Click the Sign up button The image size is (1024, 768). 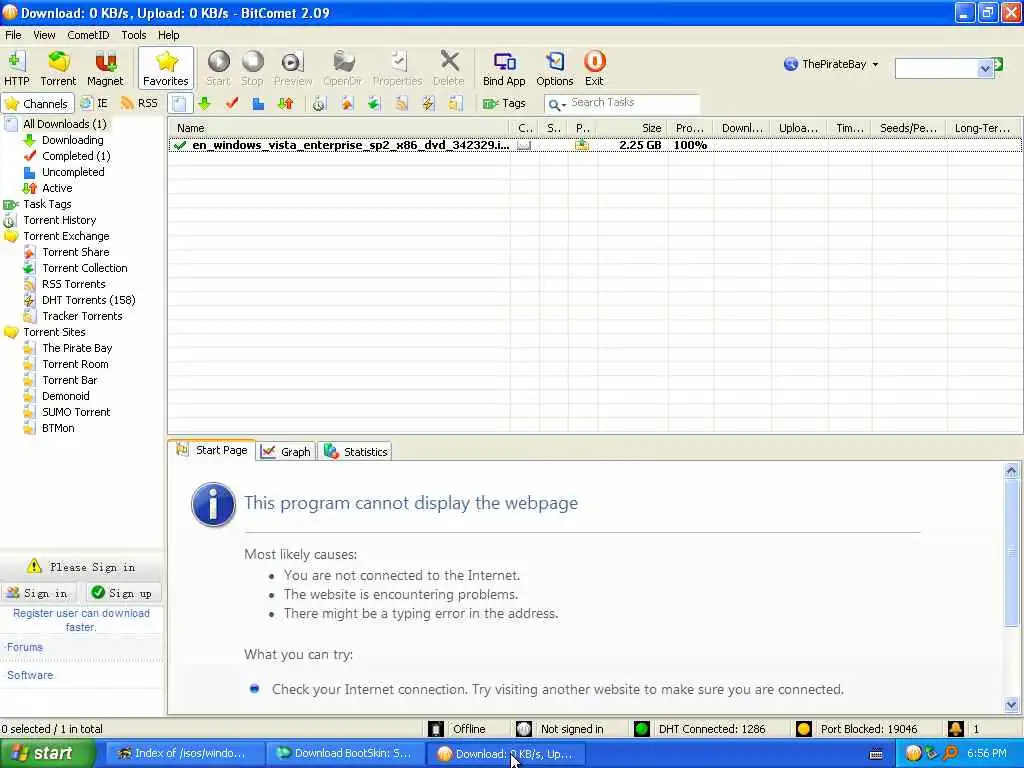pos(122,593)
